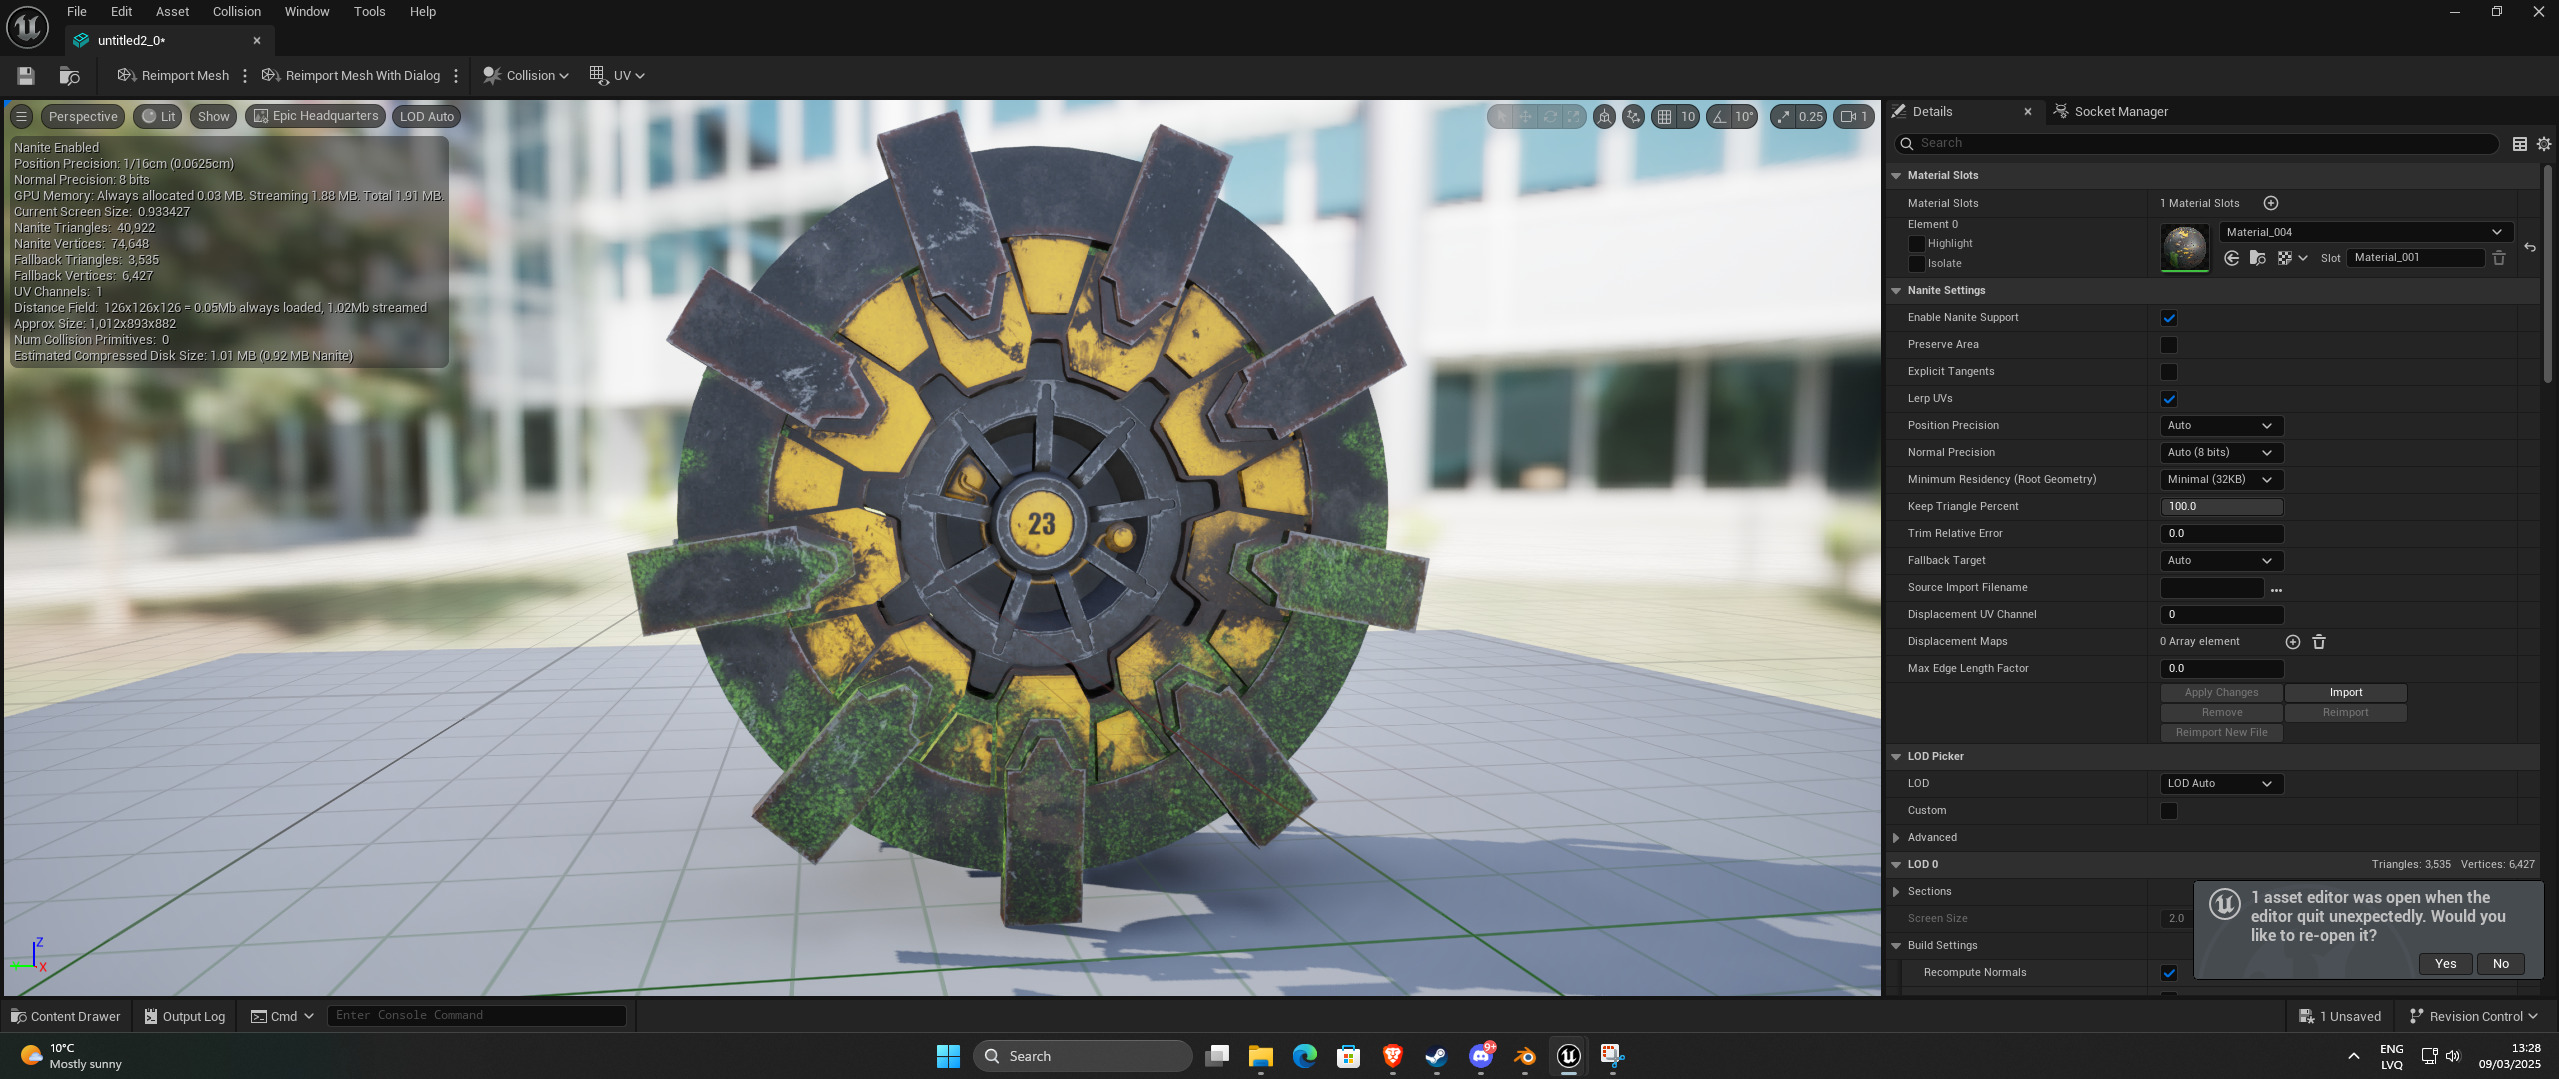Check Preserve Area option
2559x1079 pixels.
pos(2169,345)
